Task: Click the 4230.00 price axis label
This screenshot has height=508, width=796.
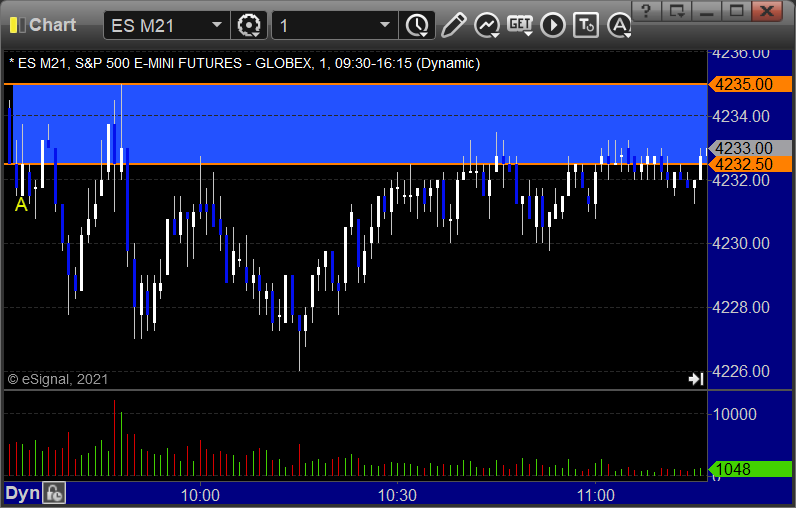Action: pyautogui.click(x=741, y=244)
